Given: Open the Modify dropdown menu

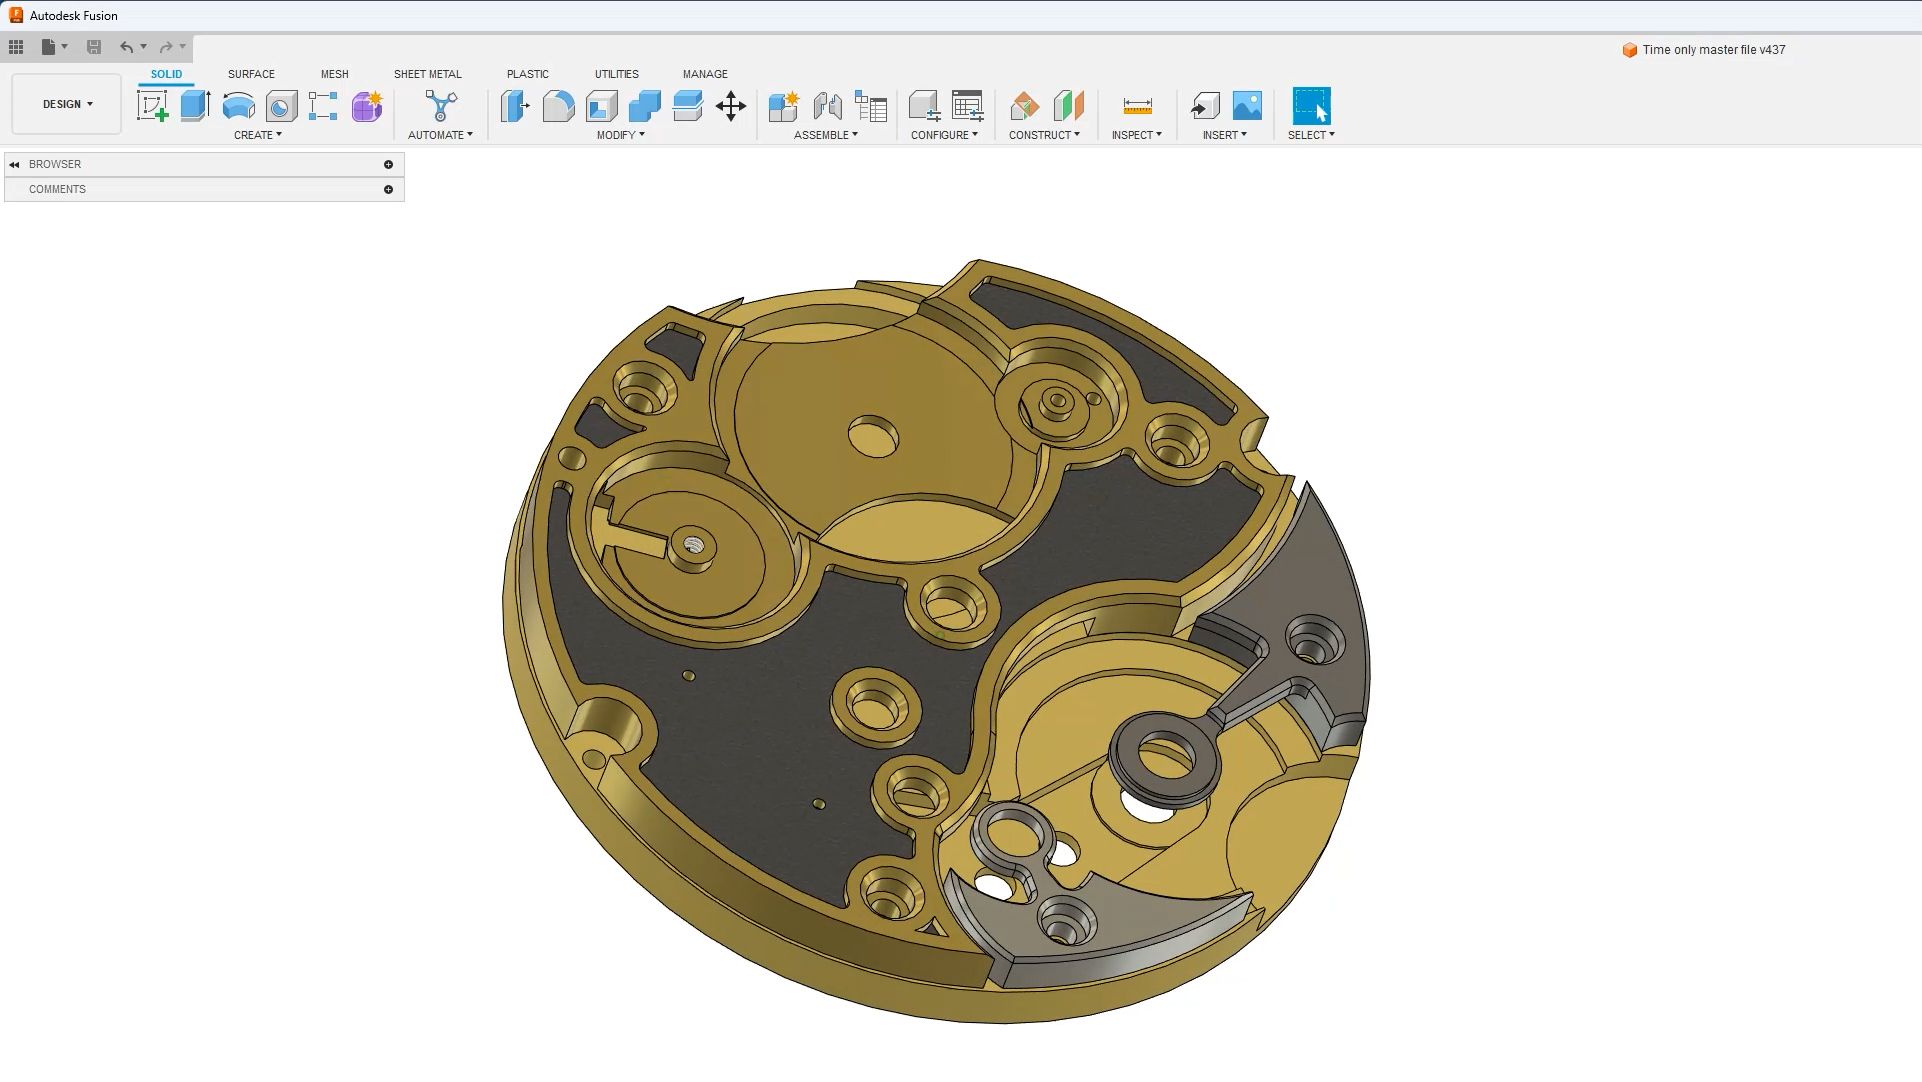Looking at the screenshot, I should 620,135.
